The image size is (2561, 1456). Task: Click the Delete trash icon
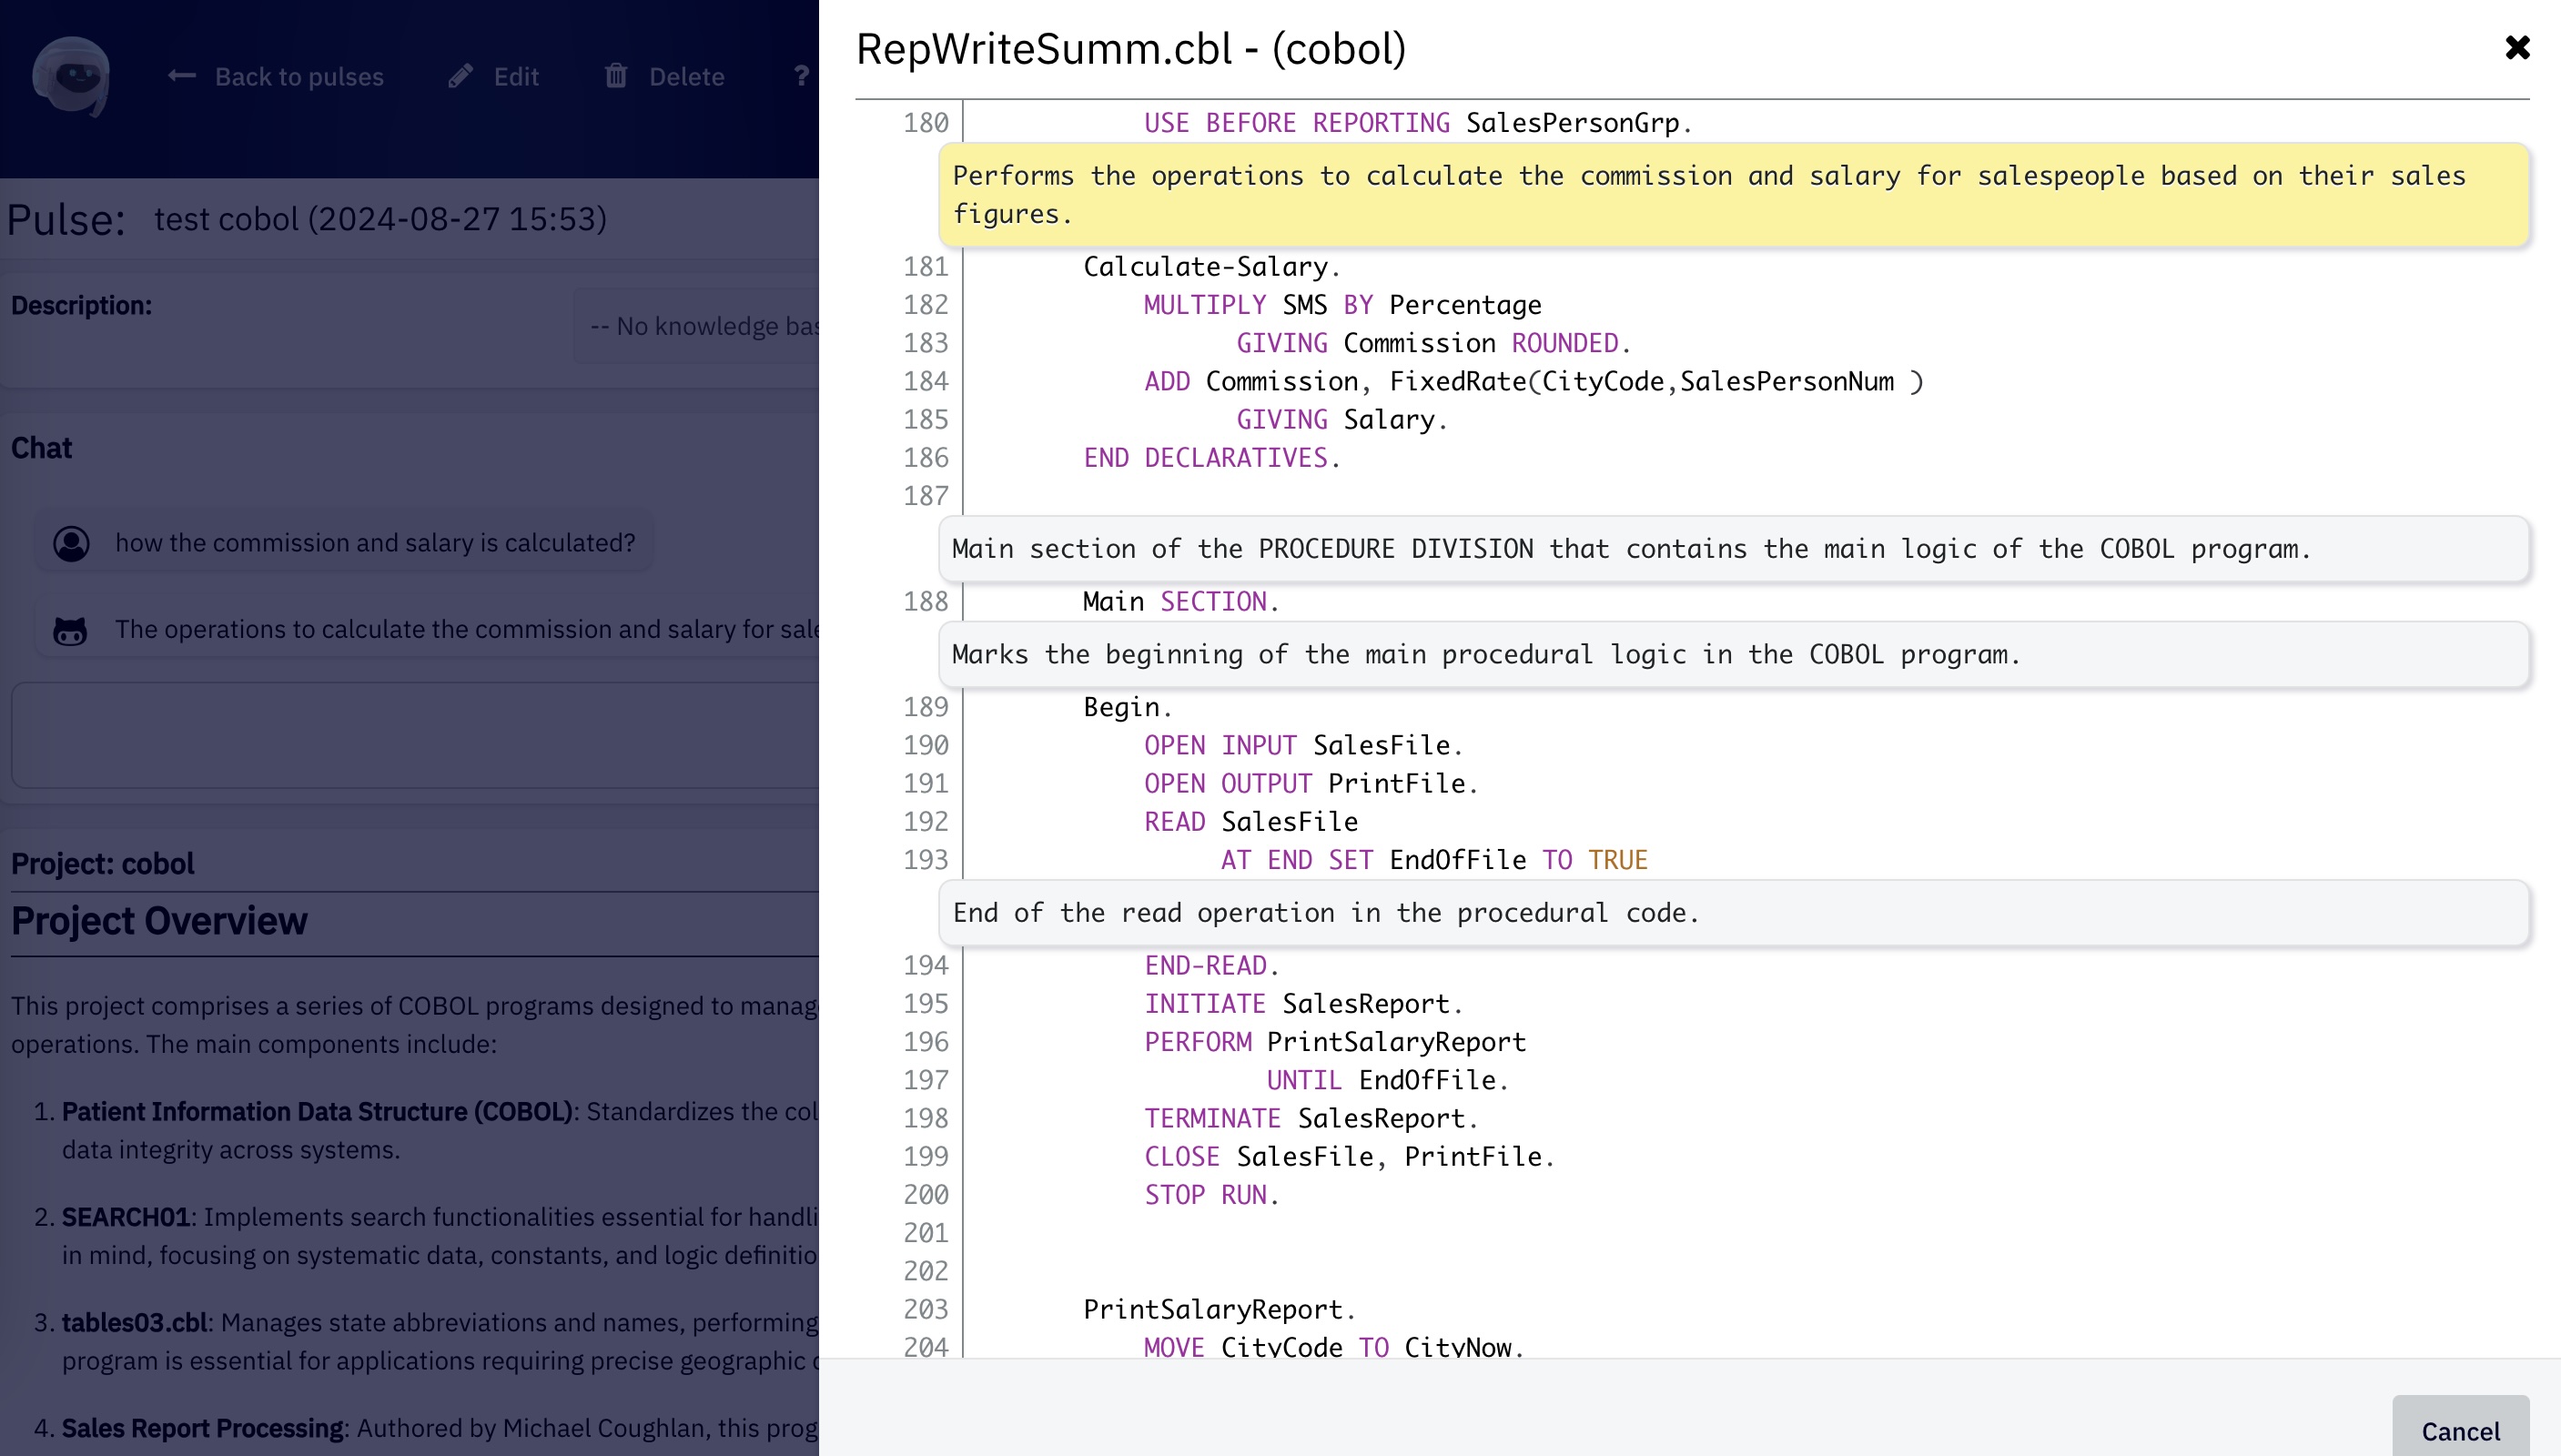616,76
